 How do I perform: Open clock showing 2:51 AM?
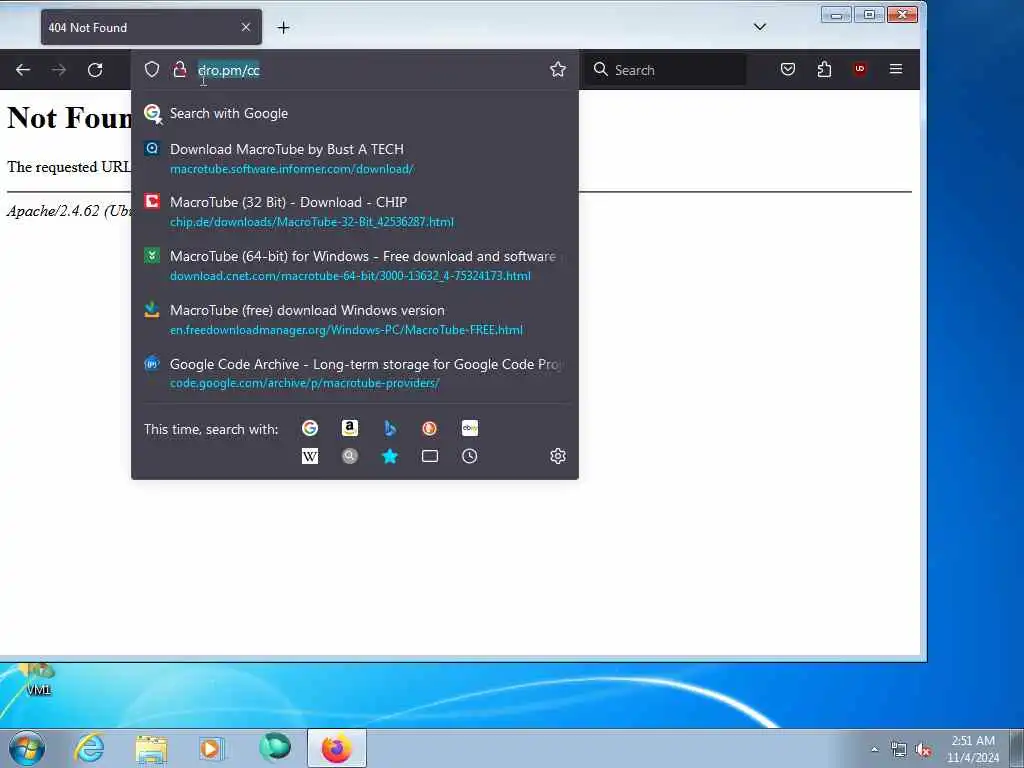pyautogui.click(x=973, y=749)
